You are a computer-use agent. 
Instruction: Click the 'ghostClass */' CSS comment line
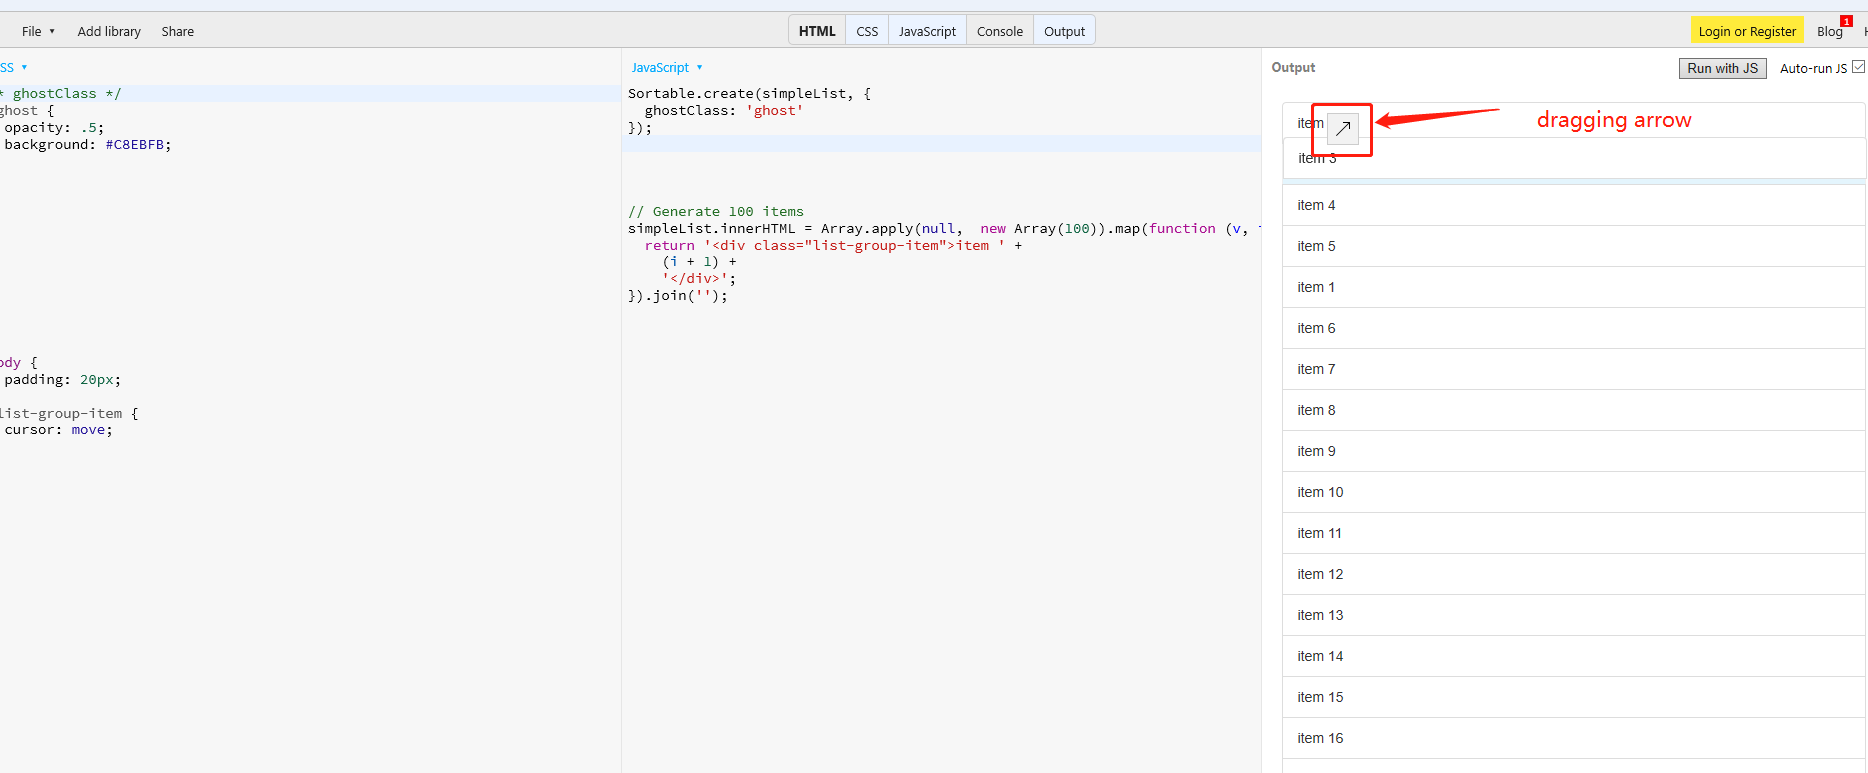[x=61, y=93]
